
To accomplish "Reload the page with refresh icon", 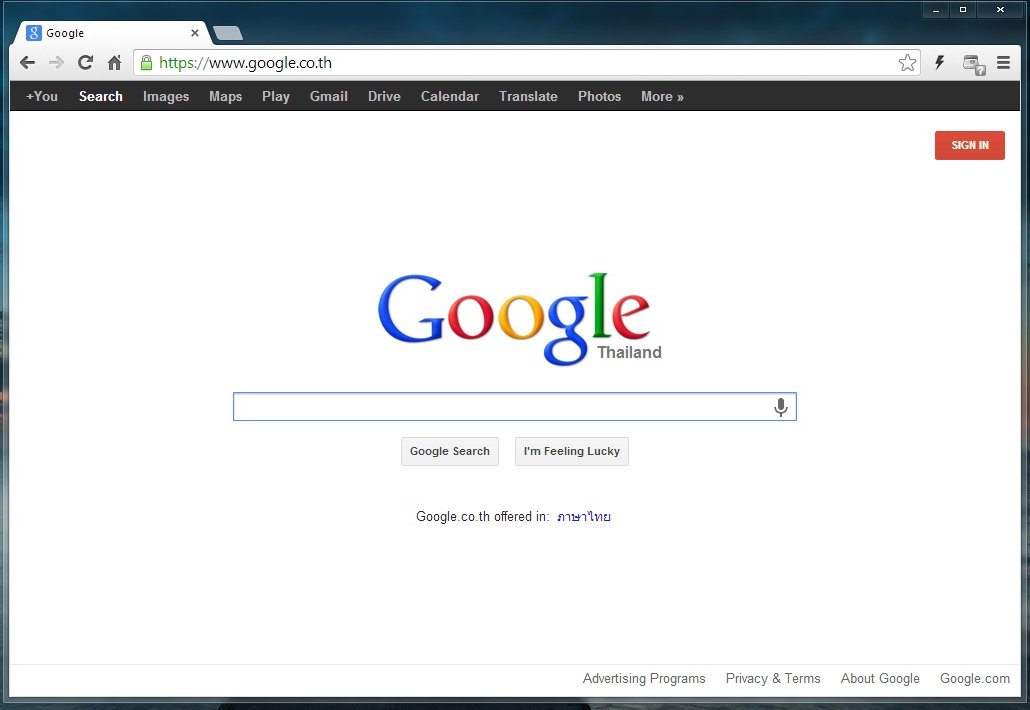I will pyautogui.click(x=85, y=63).
